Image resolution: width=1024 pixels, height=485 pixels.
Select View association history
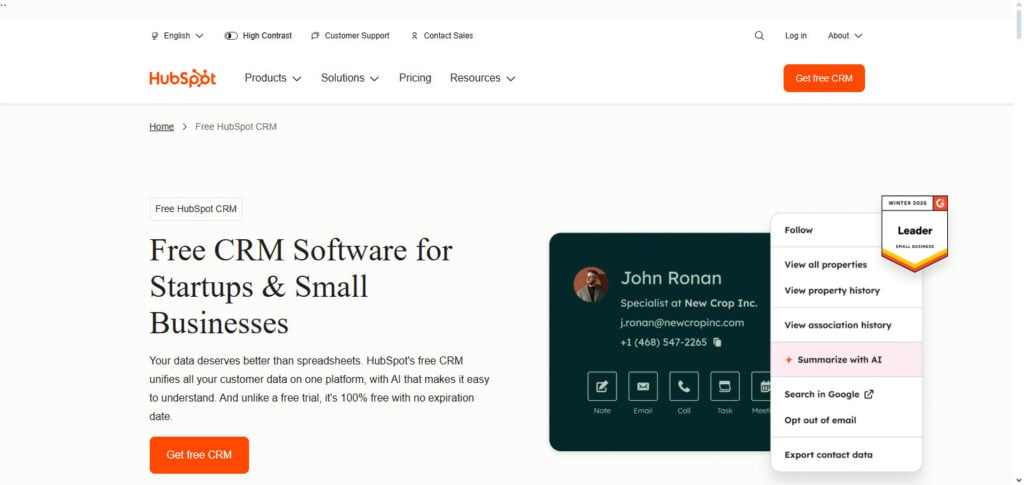click(838, 325)
